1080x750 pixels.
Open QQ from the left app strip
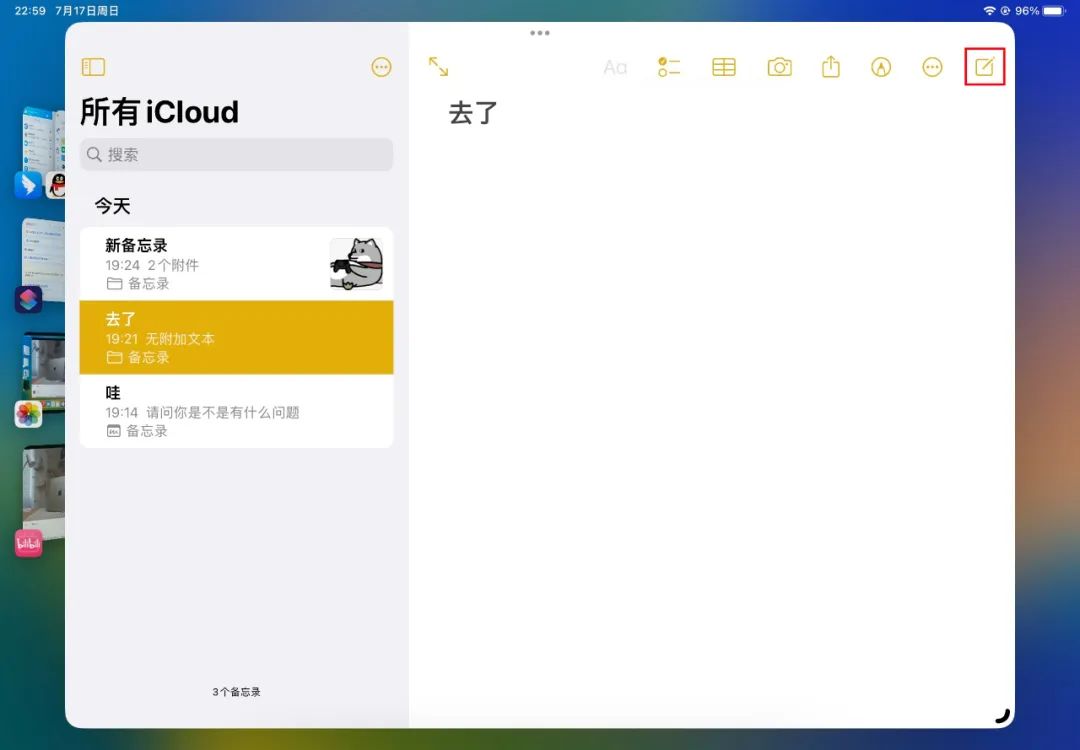(55, 186)
